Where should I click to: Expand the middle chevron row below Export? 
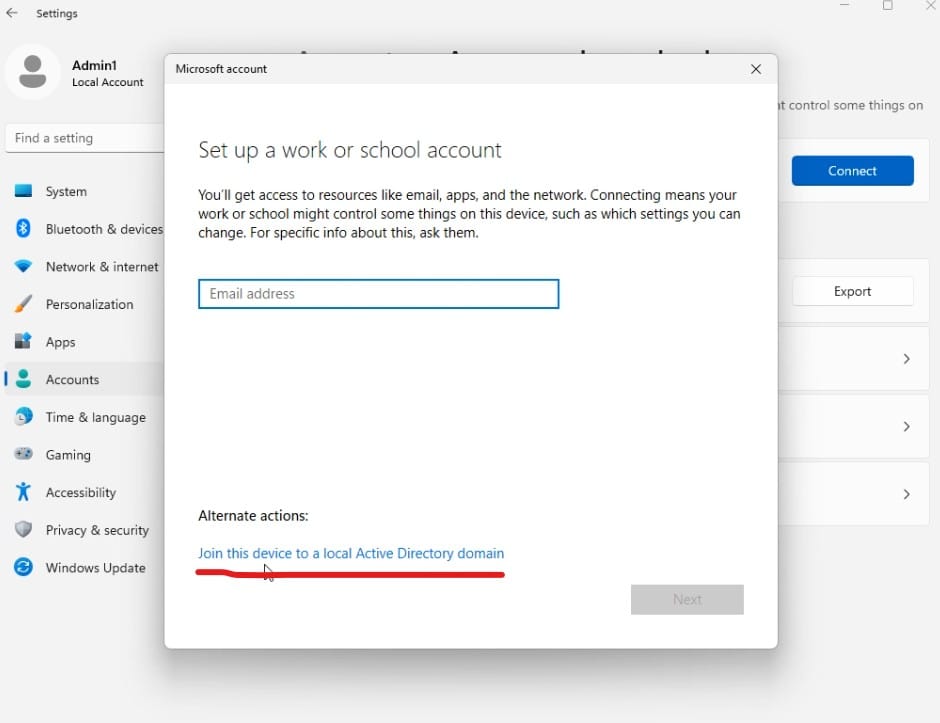point(906,426)
